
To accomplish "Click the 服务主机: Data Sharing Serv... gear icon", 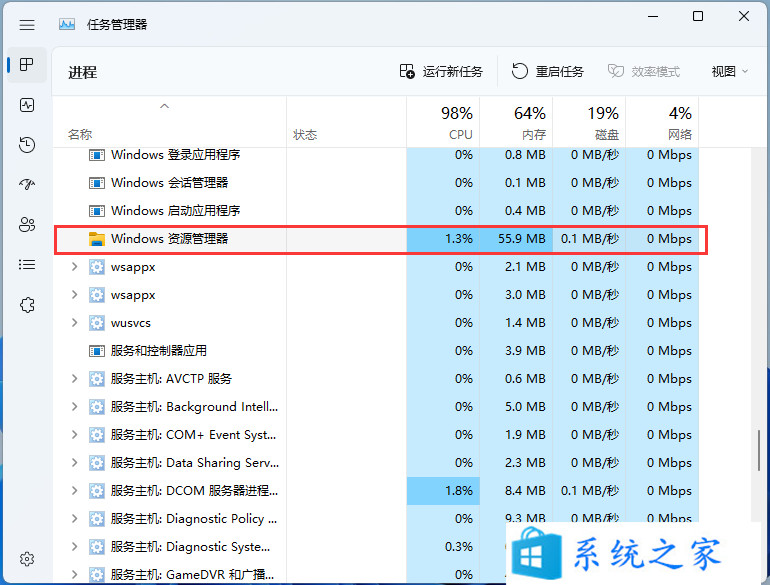I will tap(97, 463).
